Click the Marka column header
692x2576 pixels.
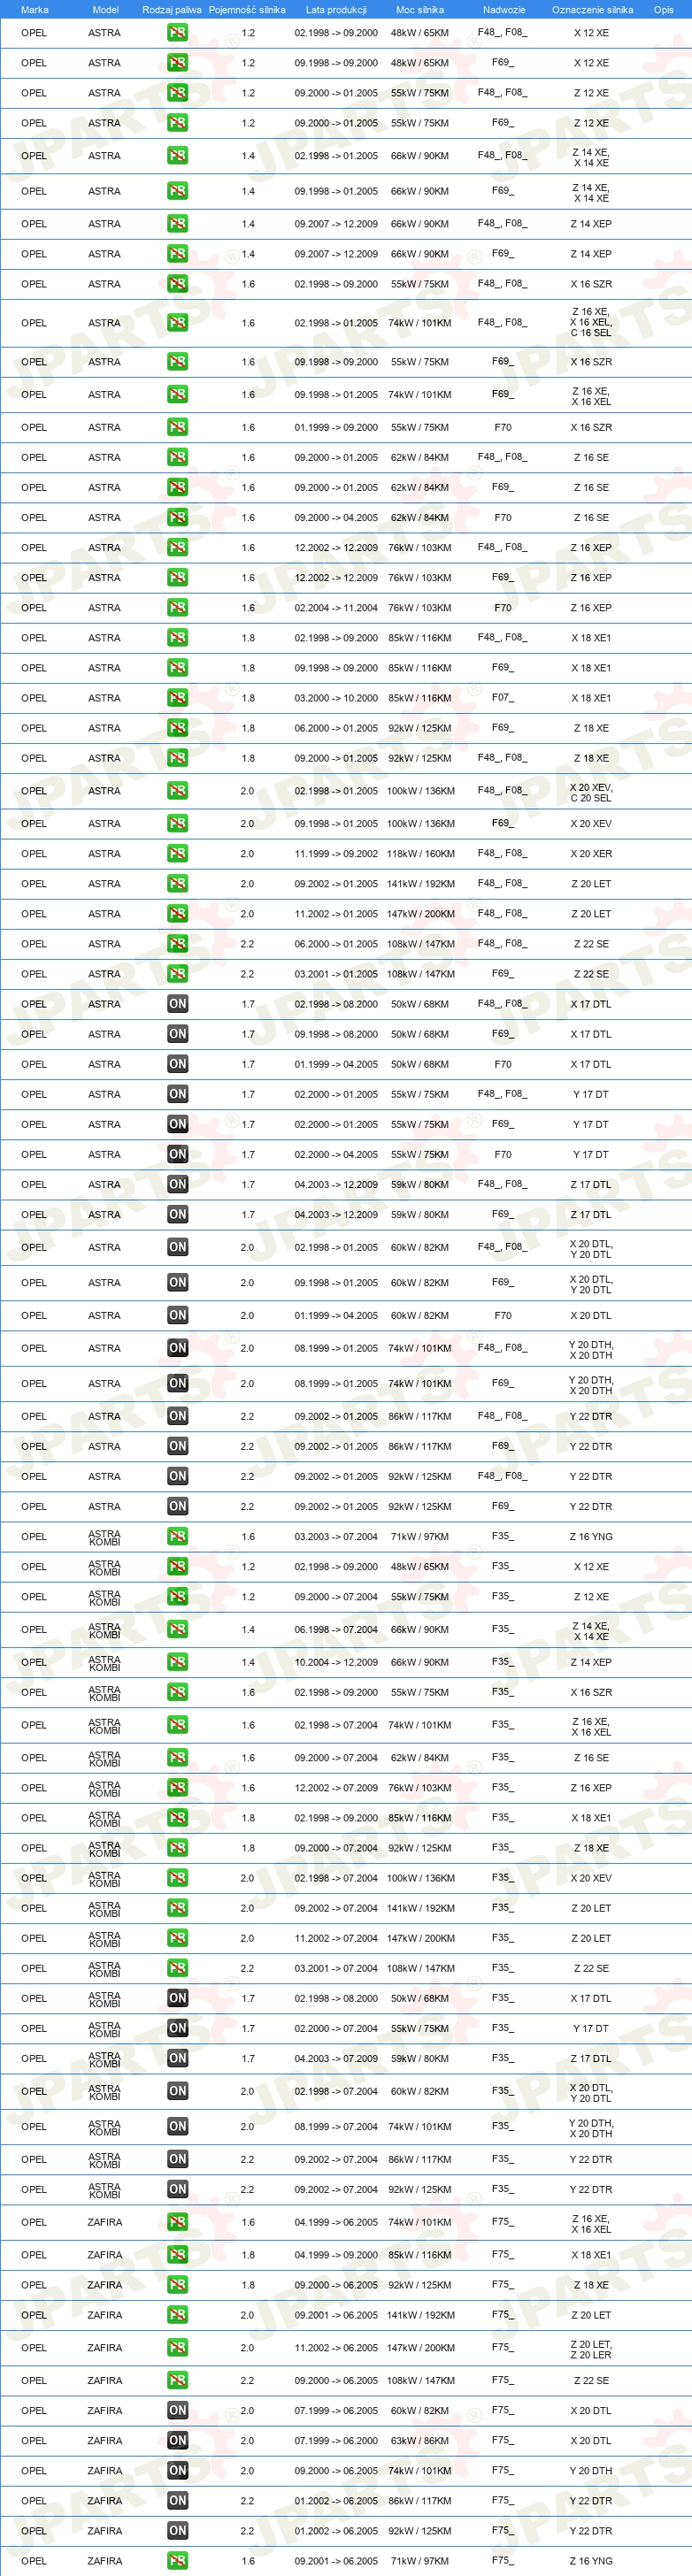point(34,10)
